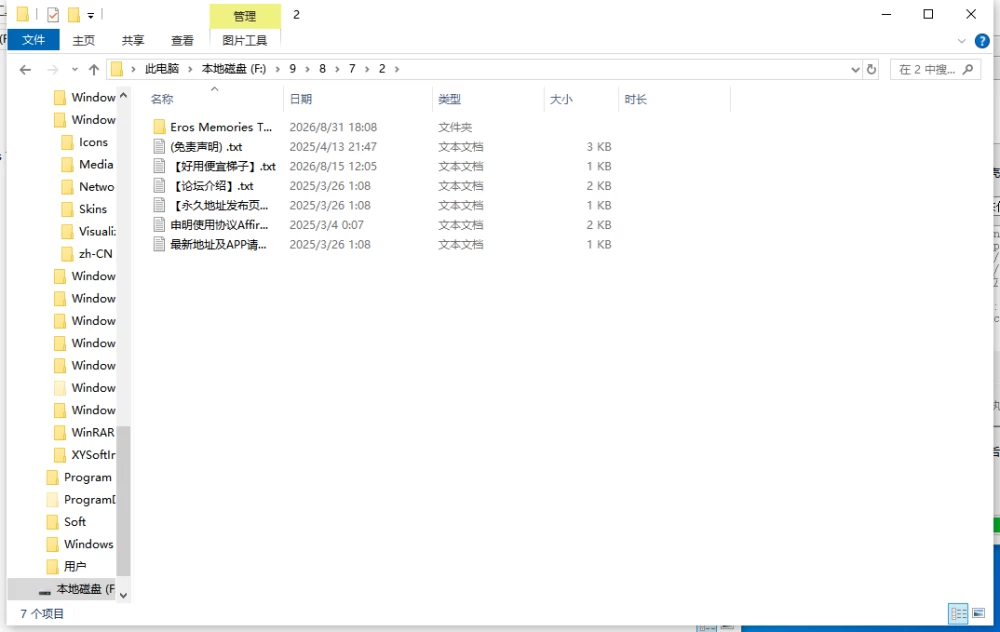1000x632 pixels.
Task: Click the search magnifier icon
Action: coord(968,70)
